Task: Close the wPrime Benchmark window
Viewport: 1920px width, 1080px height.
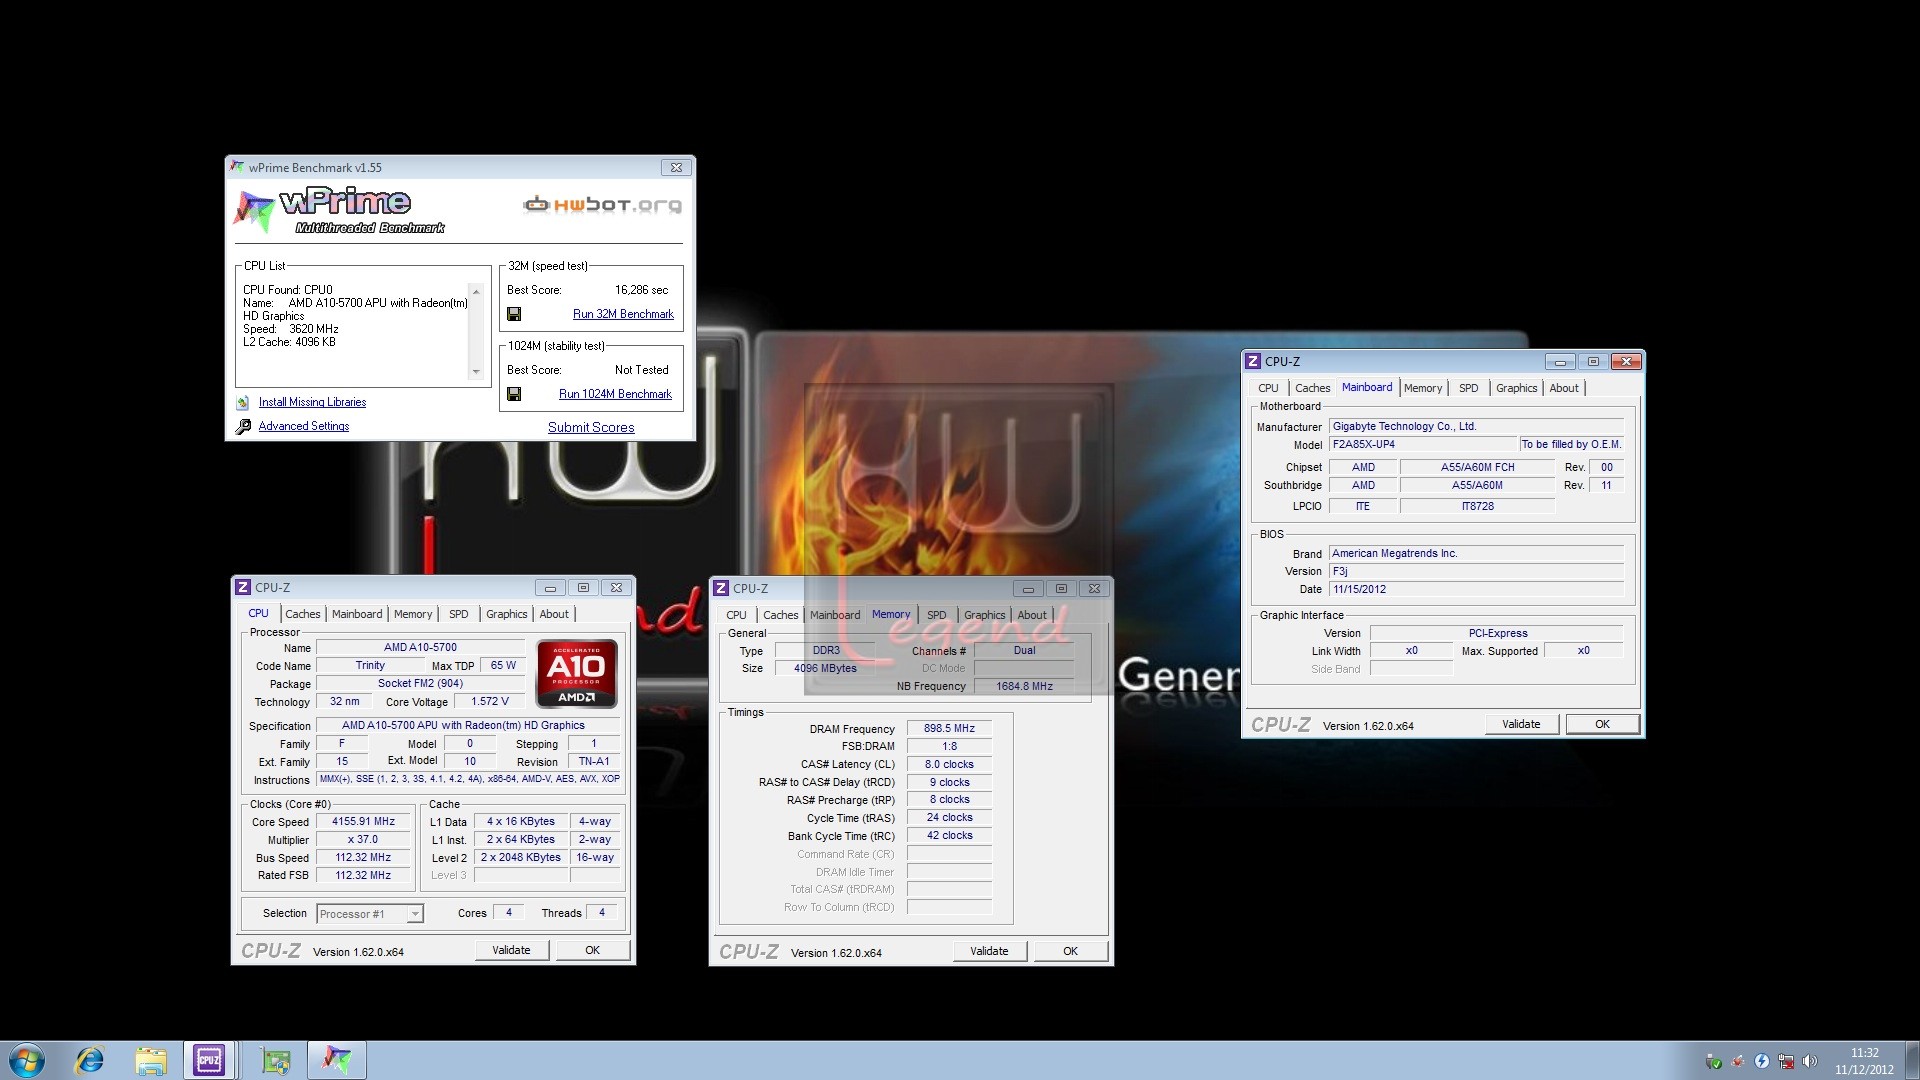Action: point(676,167)
